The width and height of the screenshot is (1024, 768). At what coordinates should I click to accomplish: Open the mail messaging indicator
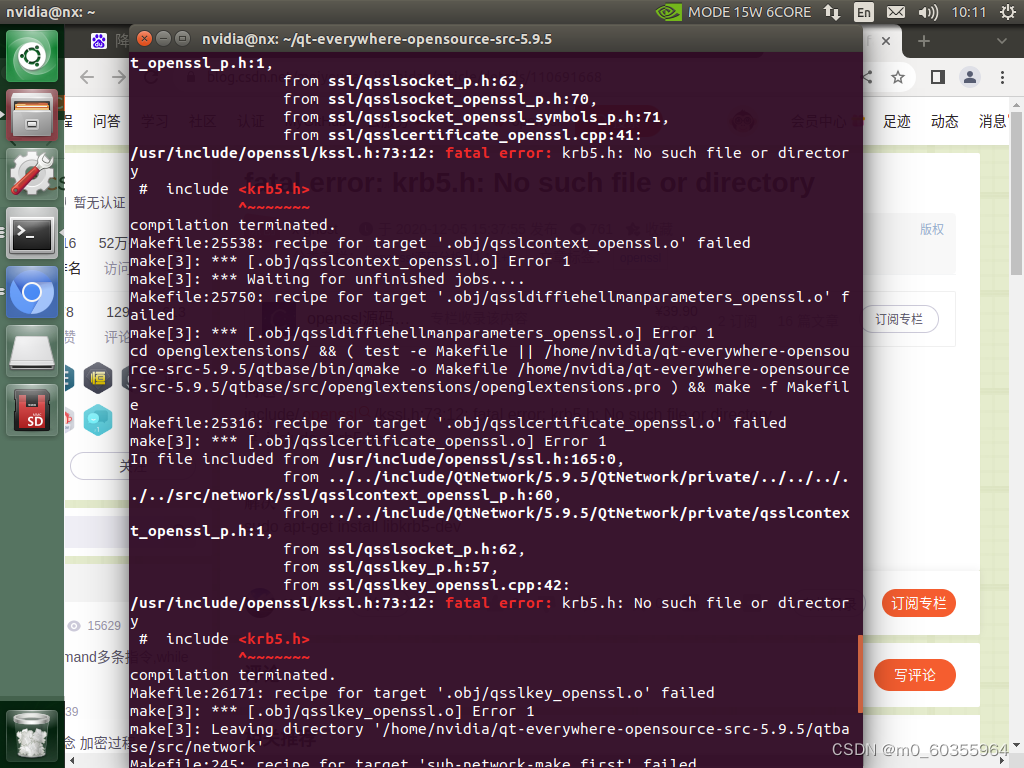[896, 12]
